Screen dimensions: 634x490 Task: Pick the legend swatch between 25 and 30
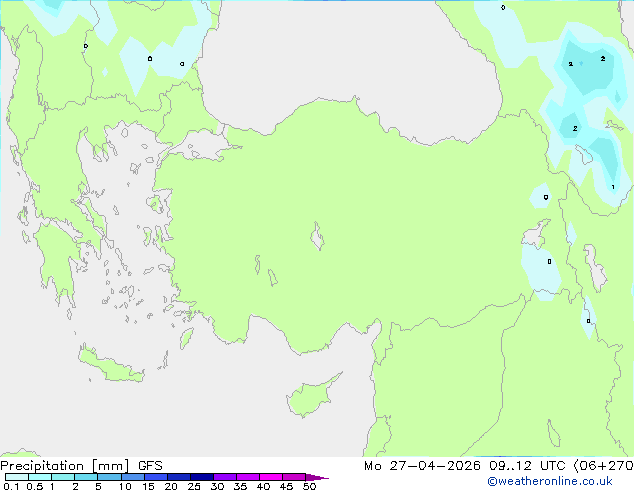(202, 477)
